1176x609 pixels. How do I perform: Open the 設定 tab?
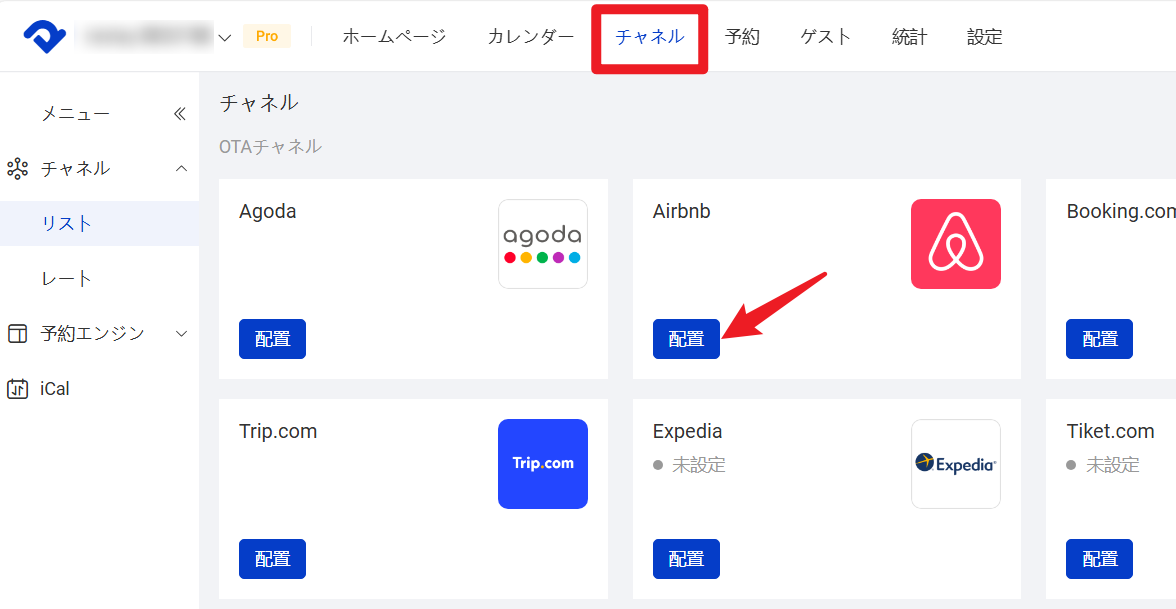984,35
